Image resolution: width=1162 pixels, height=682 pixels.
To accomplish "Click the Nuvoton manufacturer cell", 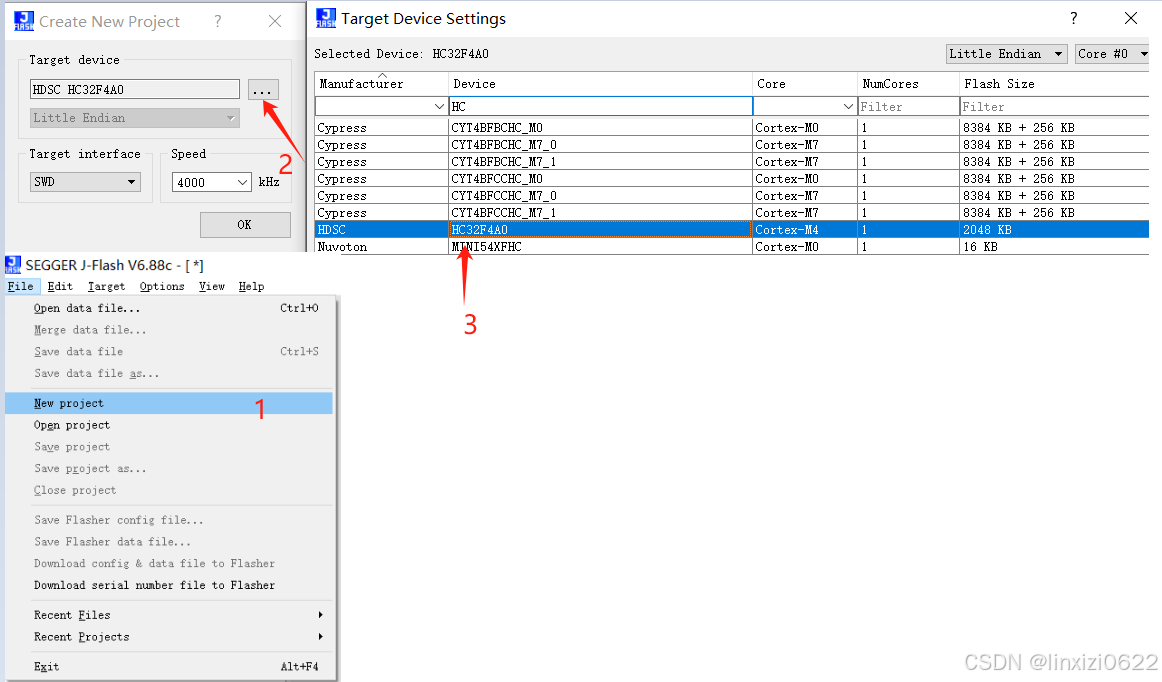I will tap(382, 247).
